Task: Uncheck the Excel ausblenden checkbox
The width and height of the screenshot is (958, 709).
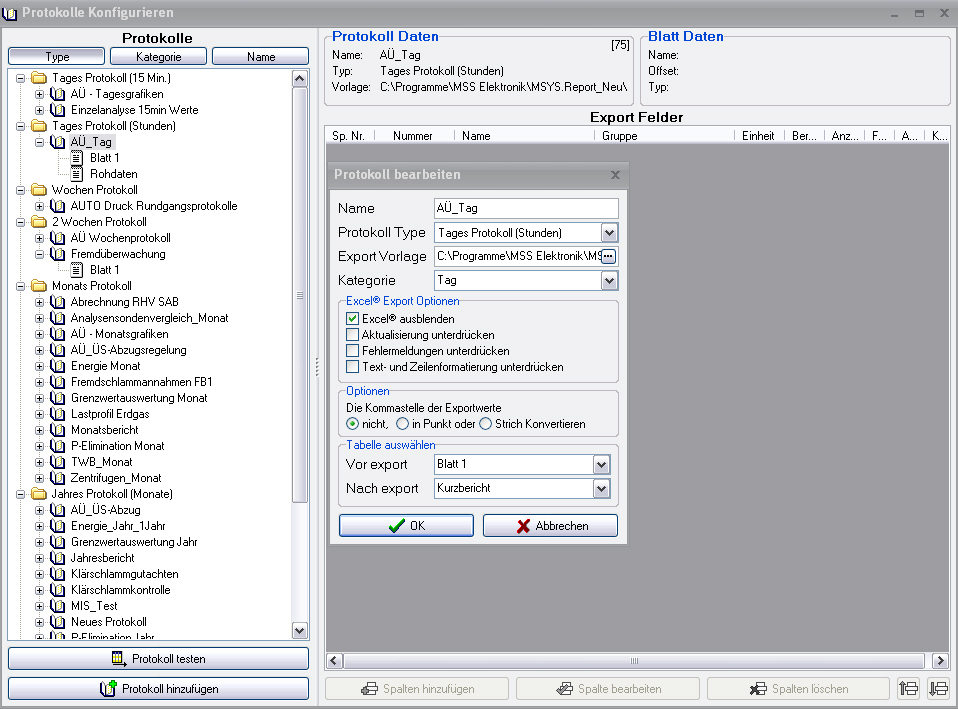Action: 353,318
